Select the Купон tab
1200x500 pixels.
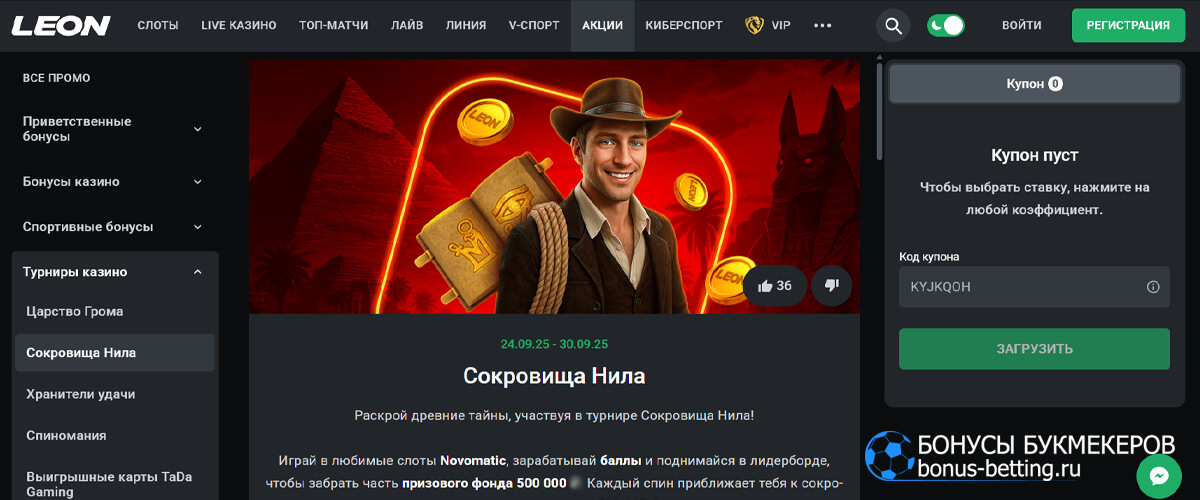click(x=1034, y=84)
